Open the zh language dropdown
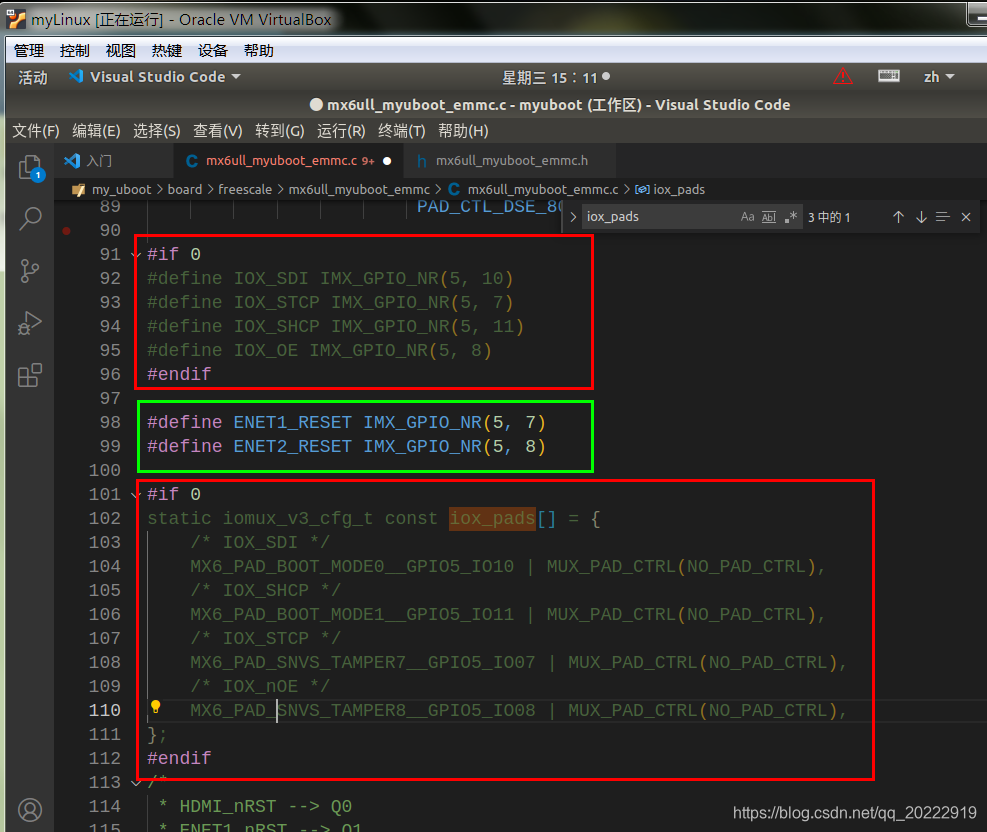Viewport: 987px width, 832px height. [936, 76]
